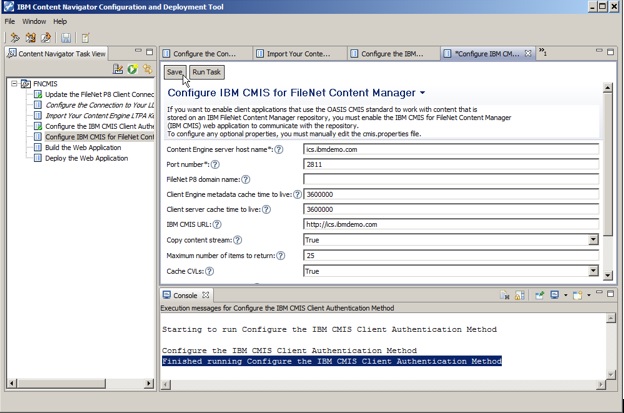Open the dropdown arrow next to the task title

point(422,93)
